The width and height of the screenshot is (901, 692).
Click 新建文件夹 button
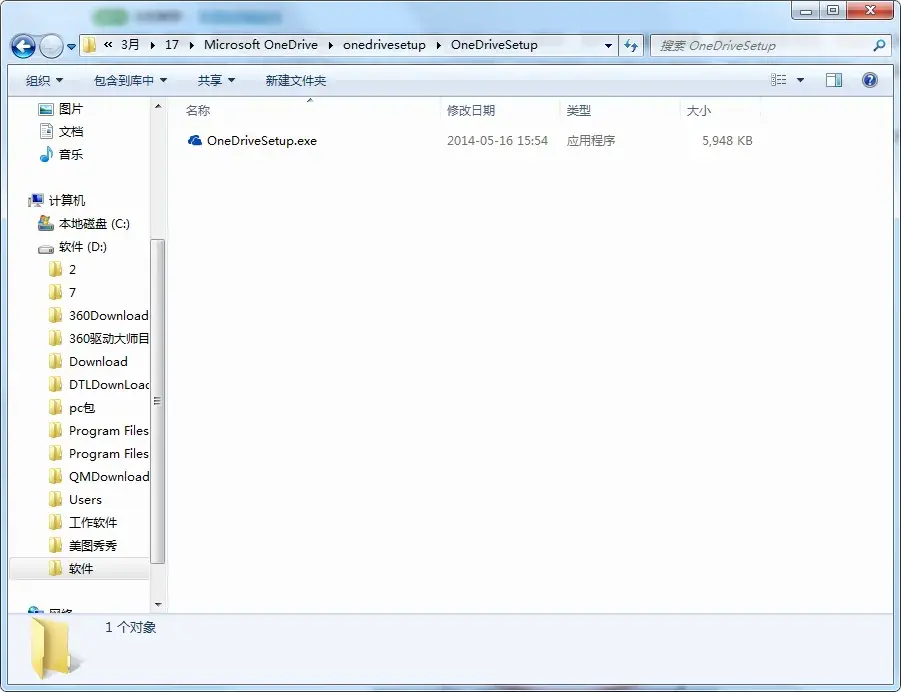click(x=295, y=80)
